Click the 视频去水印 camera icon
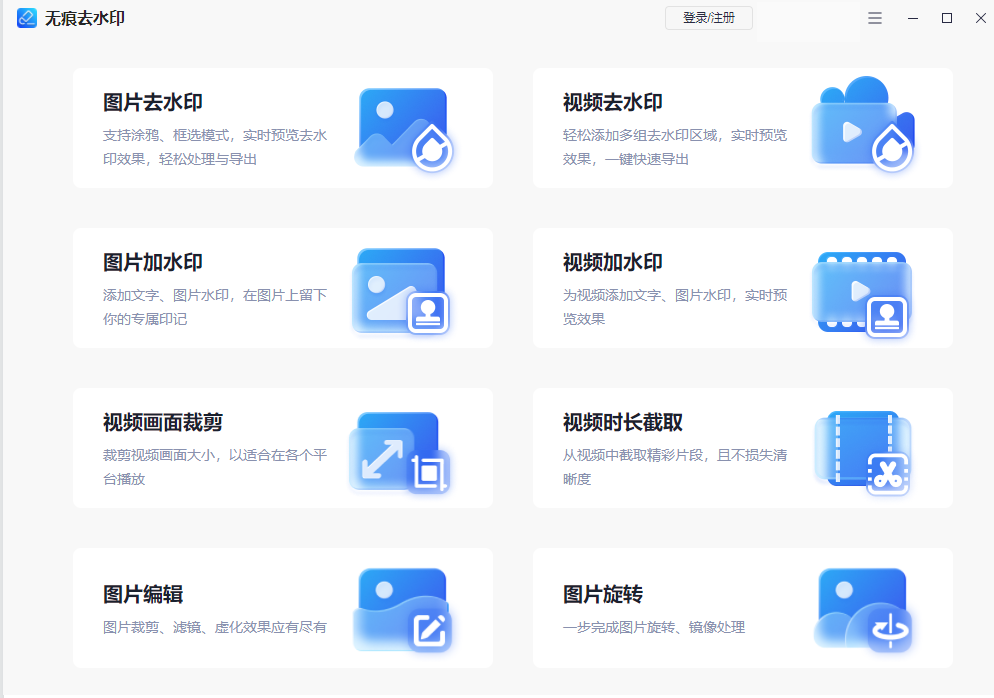 (x=862, y=125)
